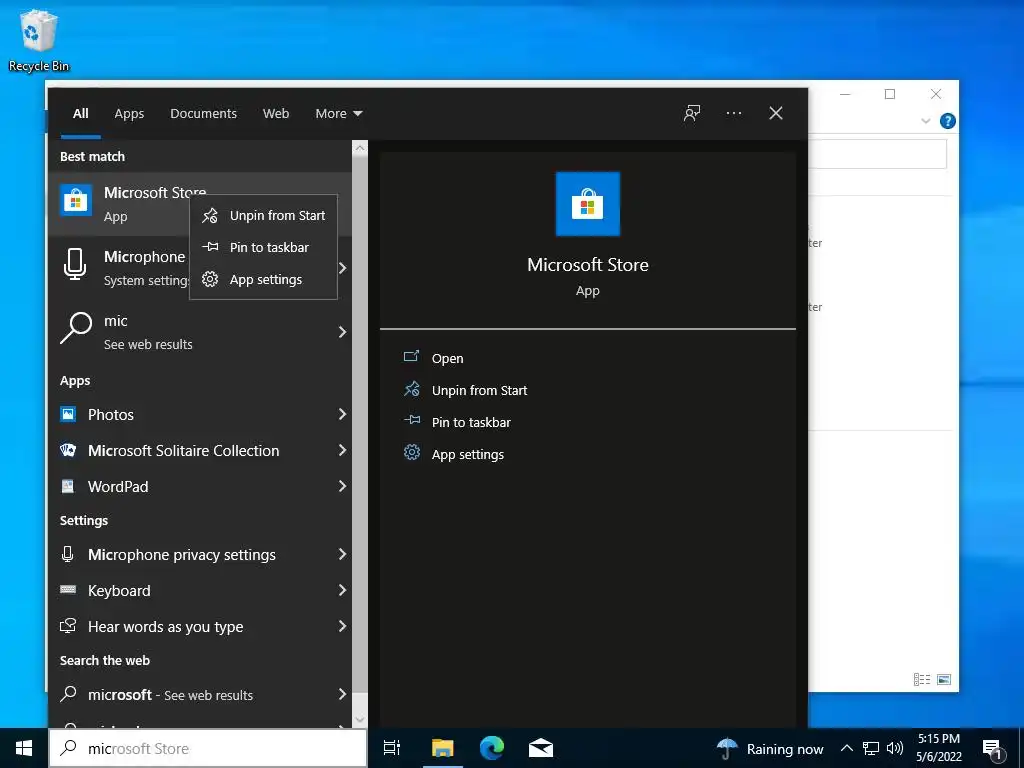Open the Photos app result
The height and width of the screenshot is (768, 1024).
pos(200,414)
